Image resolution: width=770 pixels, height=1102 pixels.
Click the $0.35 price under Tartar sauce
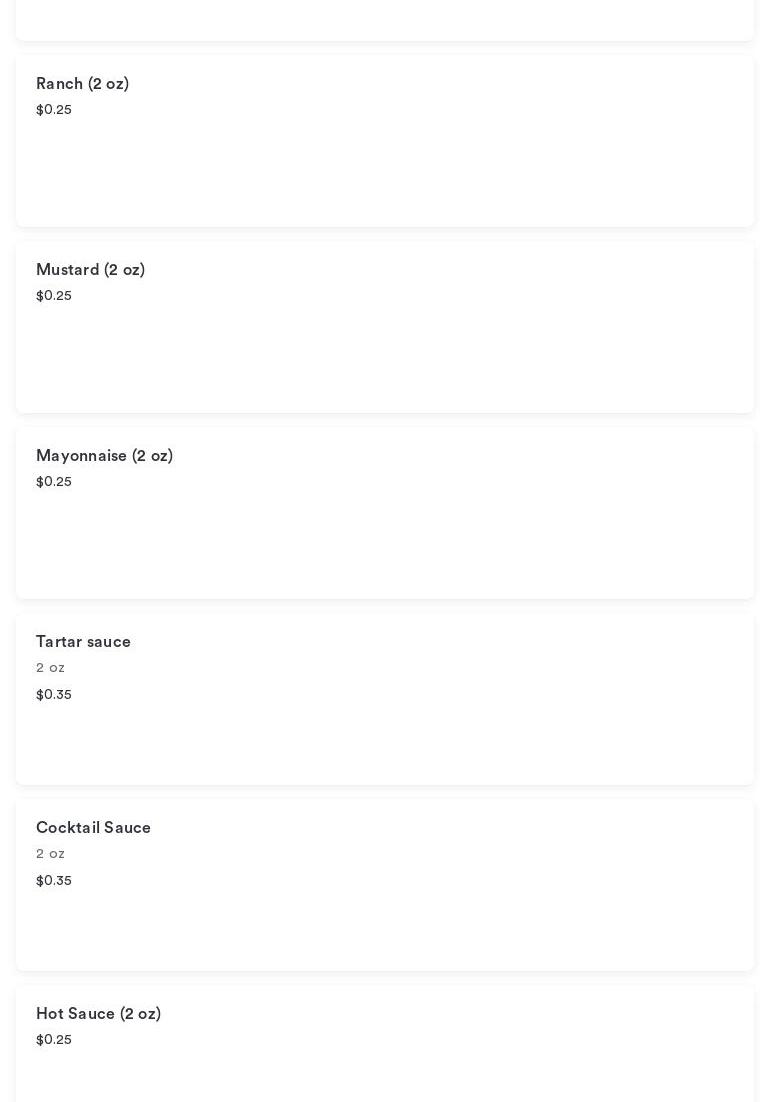(x=54, y=695)
